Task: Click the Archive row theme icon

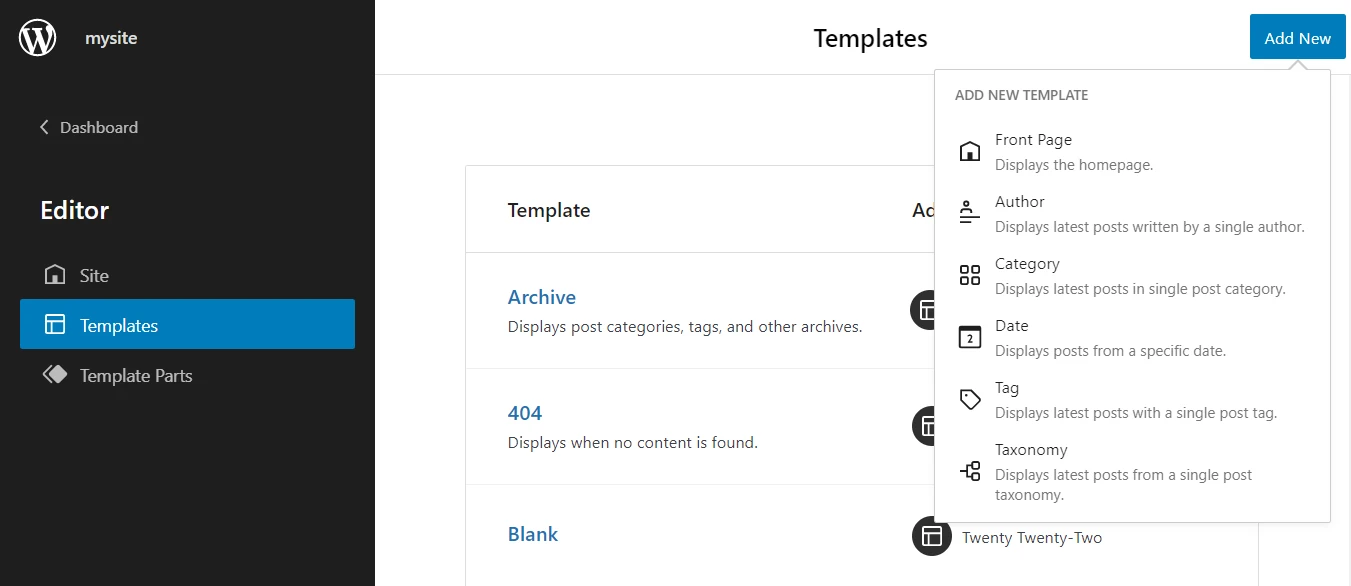Action: tap(922, 310)
